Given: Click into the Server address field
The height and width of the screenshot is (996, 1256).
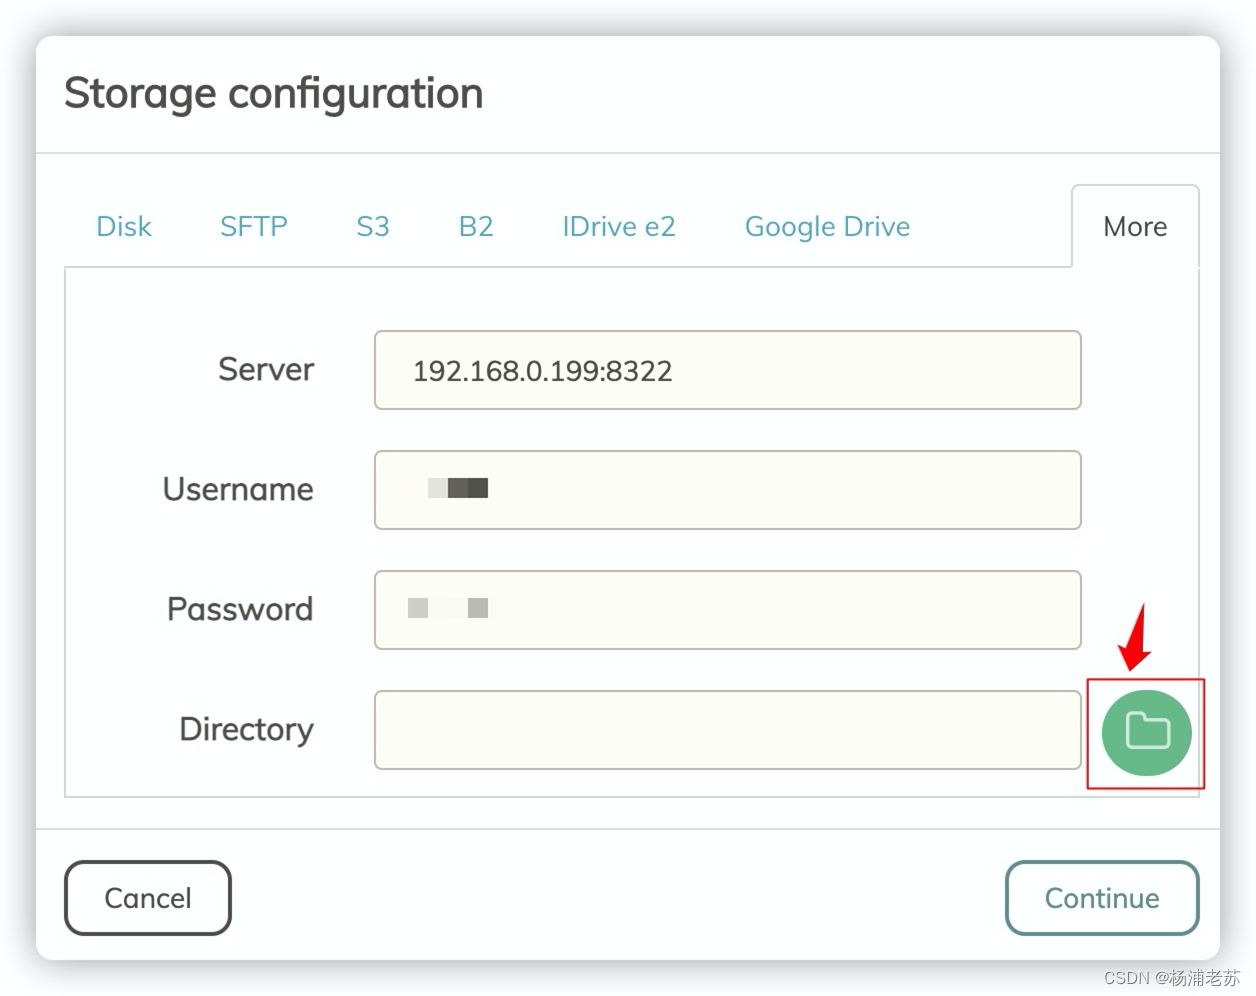Looking at the screenshot, I should 727,370.
